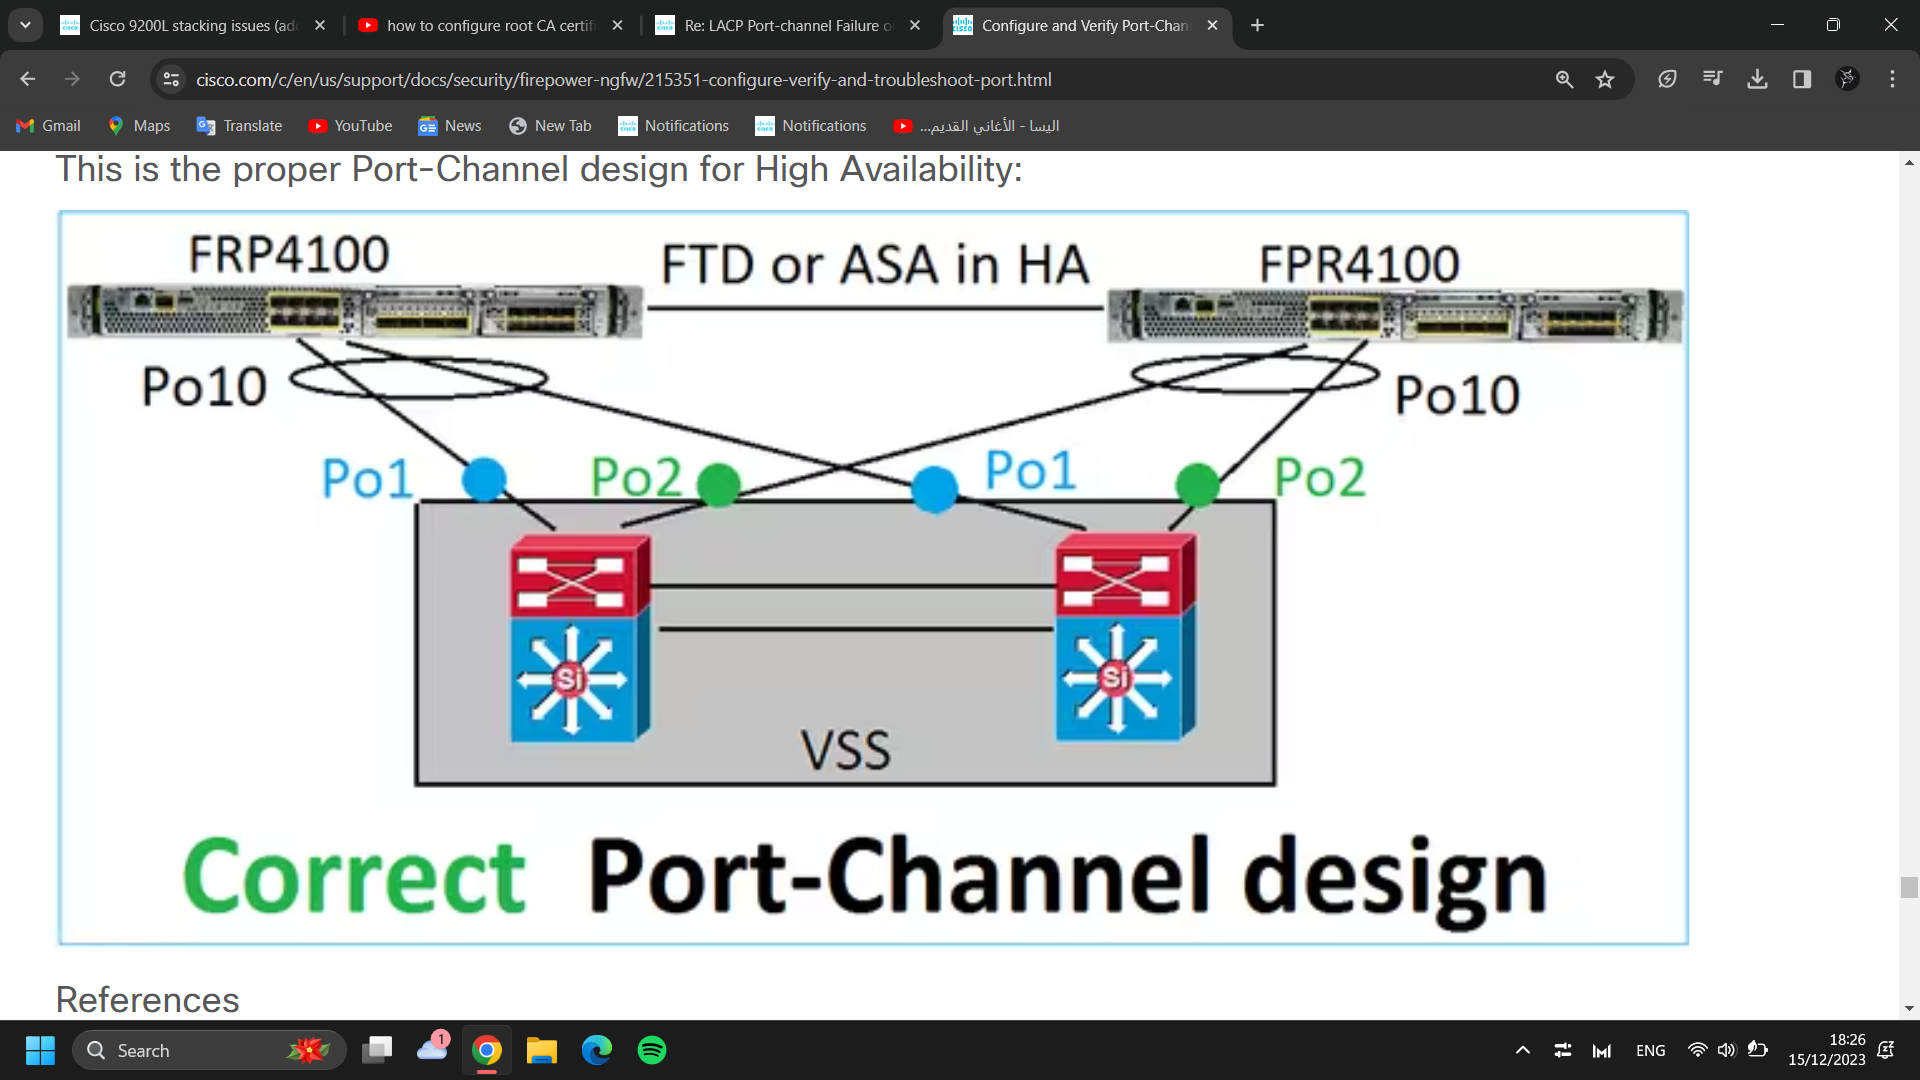The width and height of the screenshot is (1920, 1080).
Task: Switch to the how to configure root CA tab
Action: coord(491,25)
